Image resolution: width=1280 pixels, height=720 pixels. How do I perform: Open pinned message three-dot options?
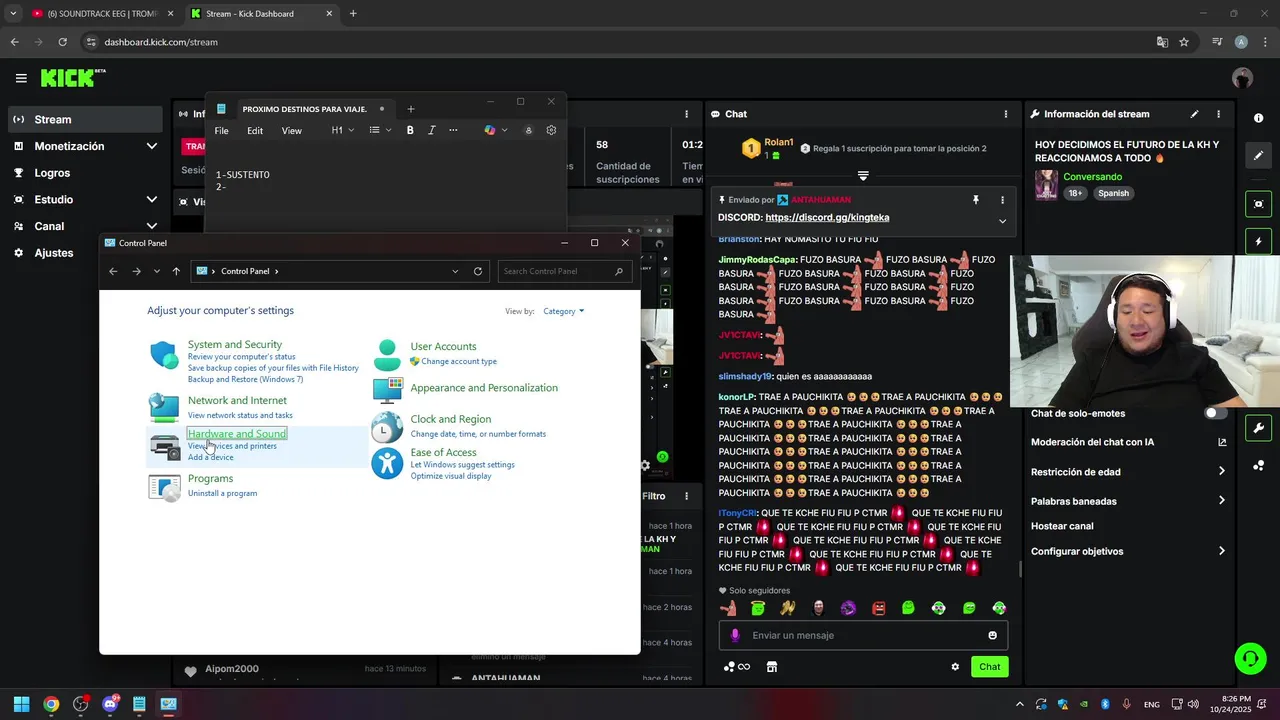tap(1002, 200)
